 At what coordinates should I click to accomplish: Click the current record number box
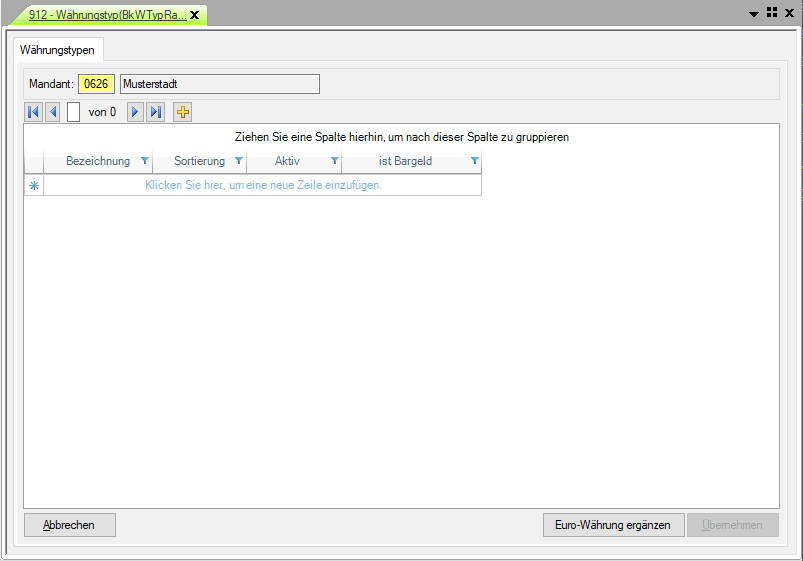(x=74, y=112)
